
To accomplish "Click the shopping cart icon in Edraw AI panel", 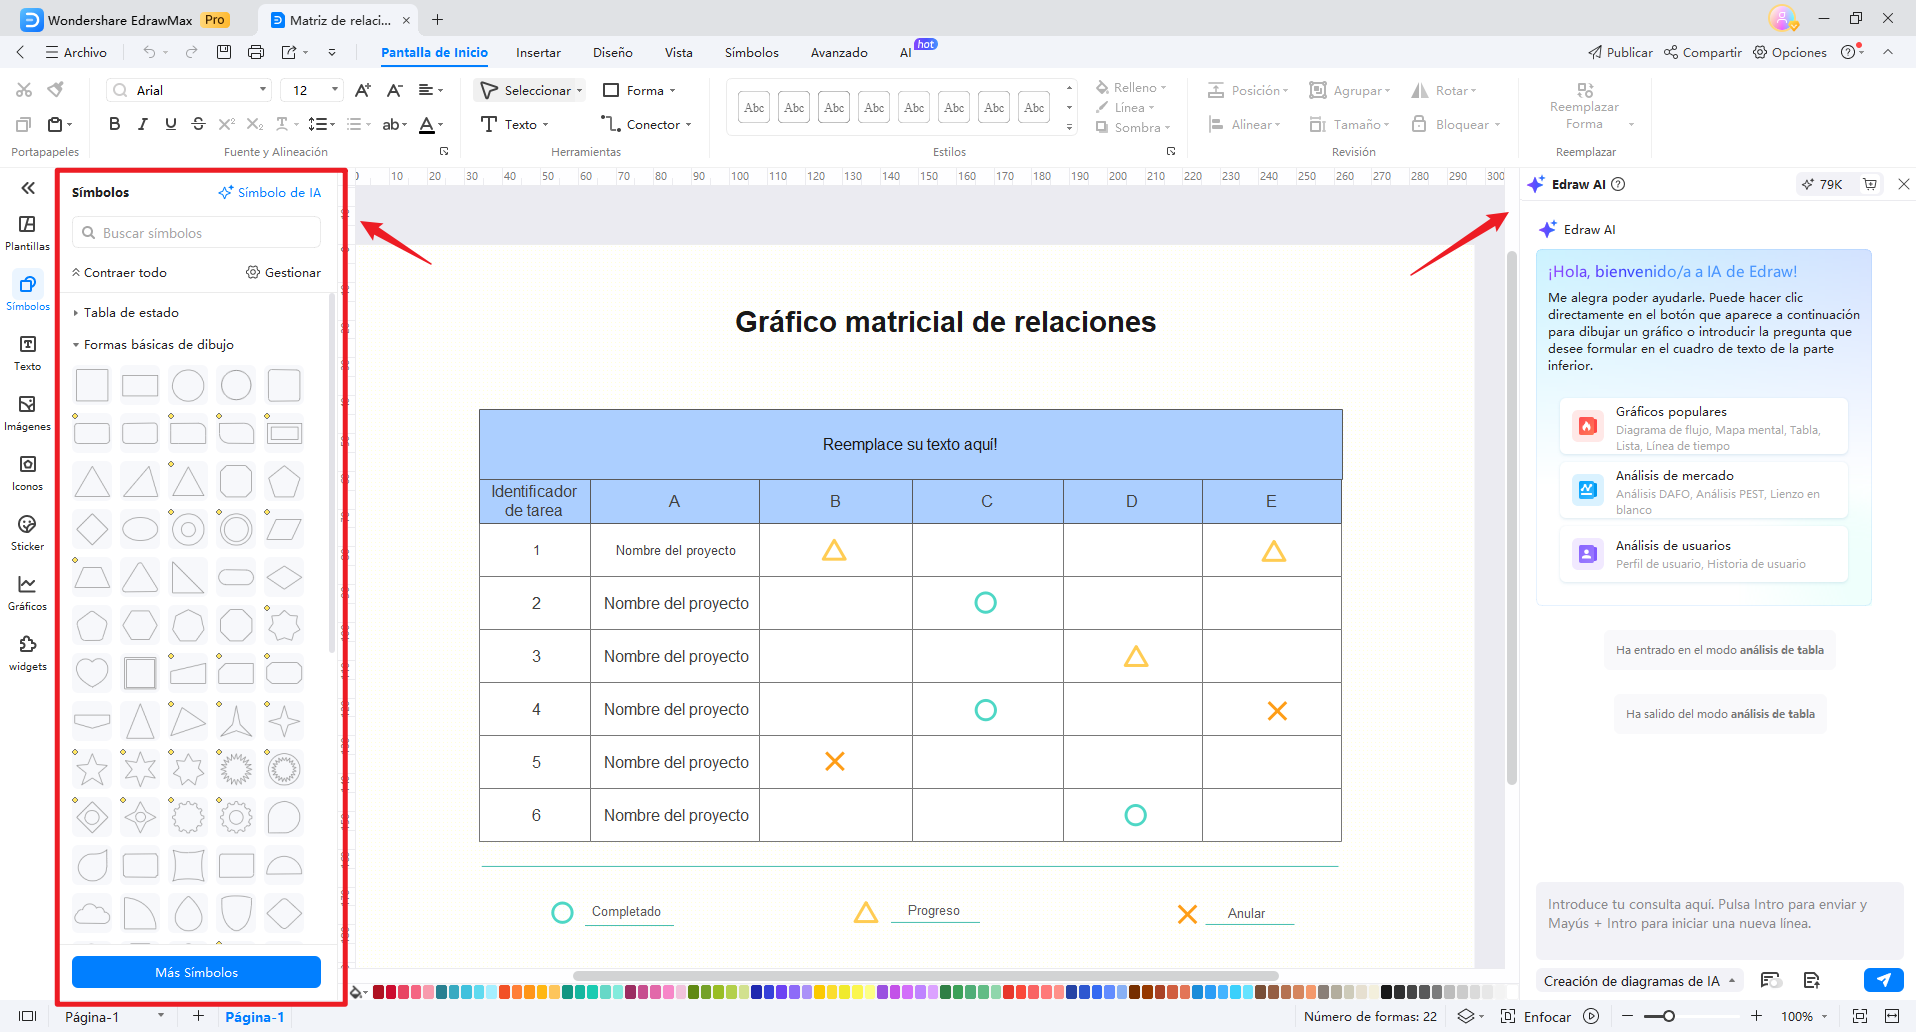I will coord(1870,184).
